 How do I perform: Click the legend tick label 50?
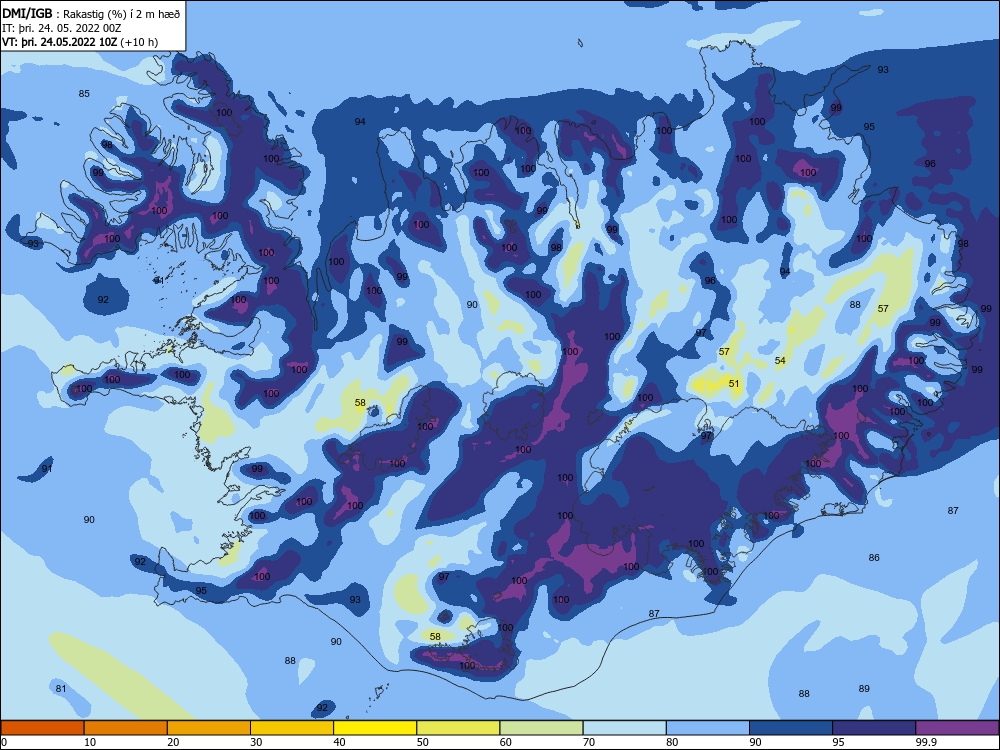[423, 742]
